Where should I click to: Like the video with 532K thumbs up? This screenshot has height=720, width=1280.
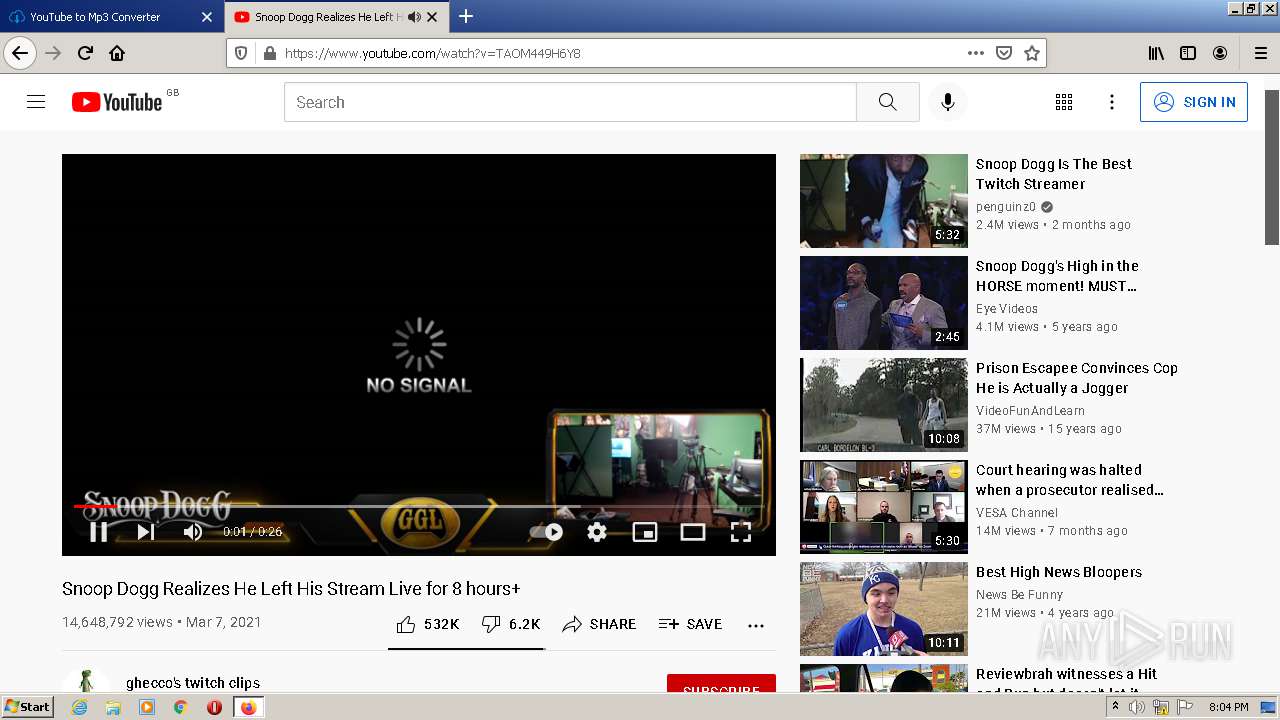coord(427,624)
